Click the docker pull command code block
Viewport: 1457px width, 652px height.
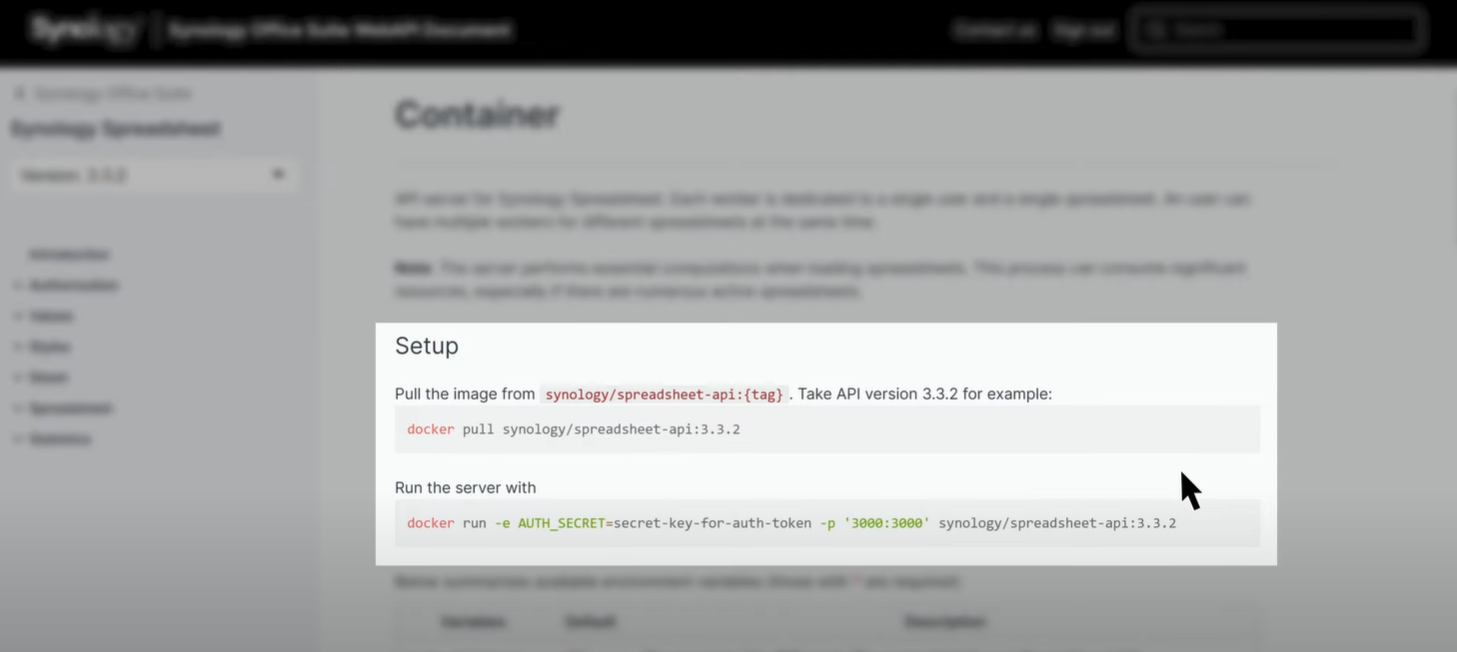click(x=827, y=430)
